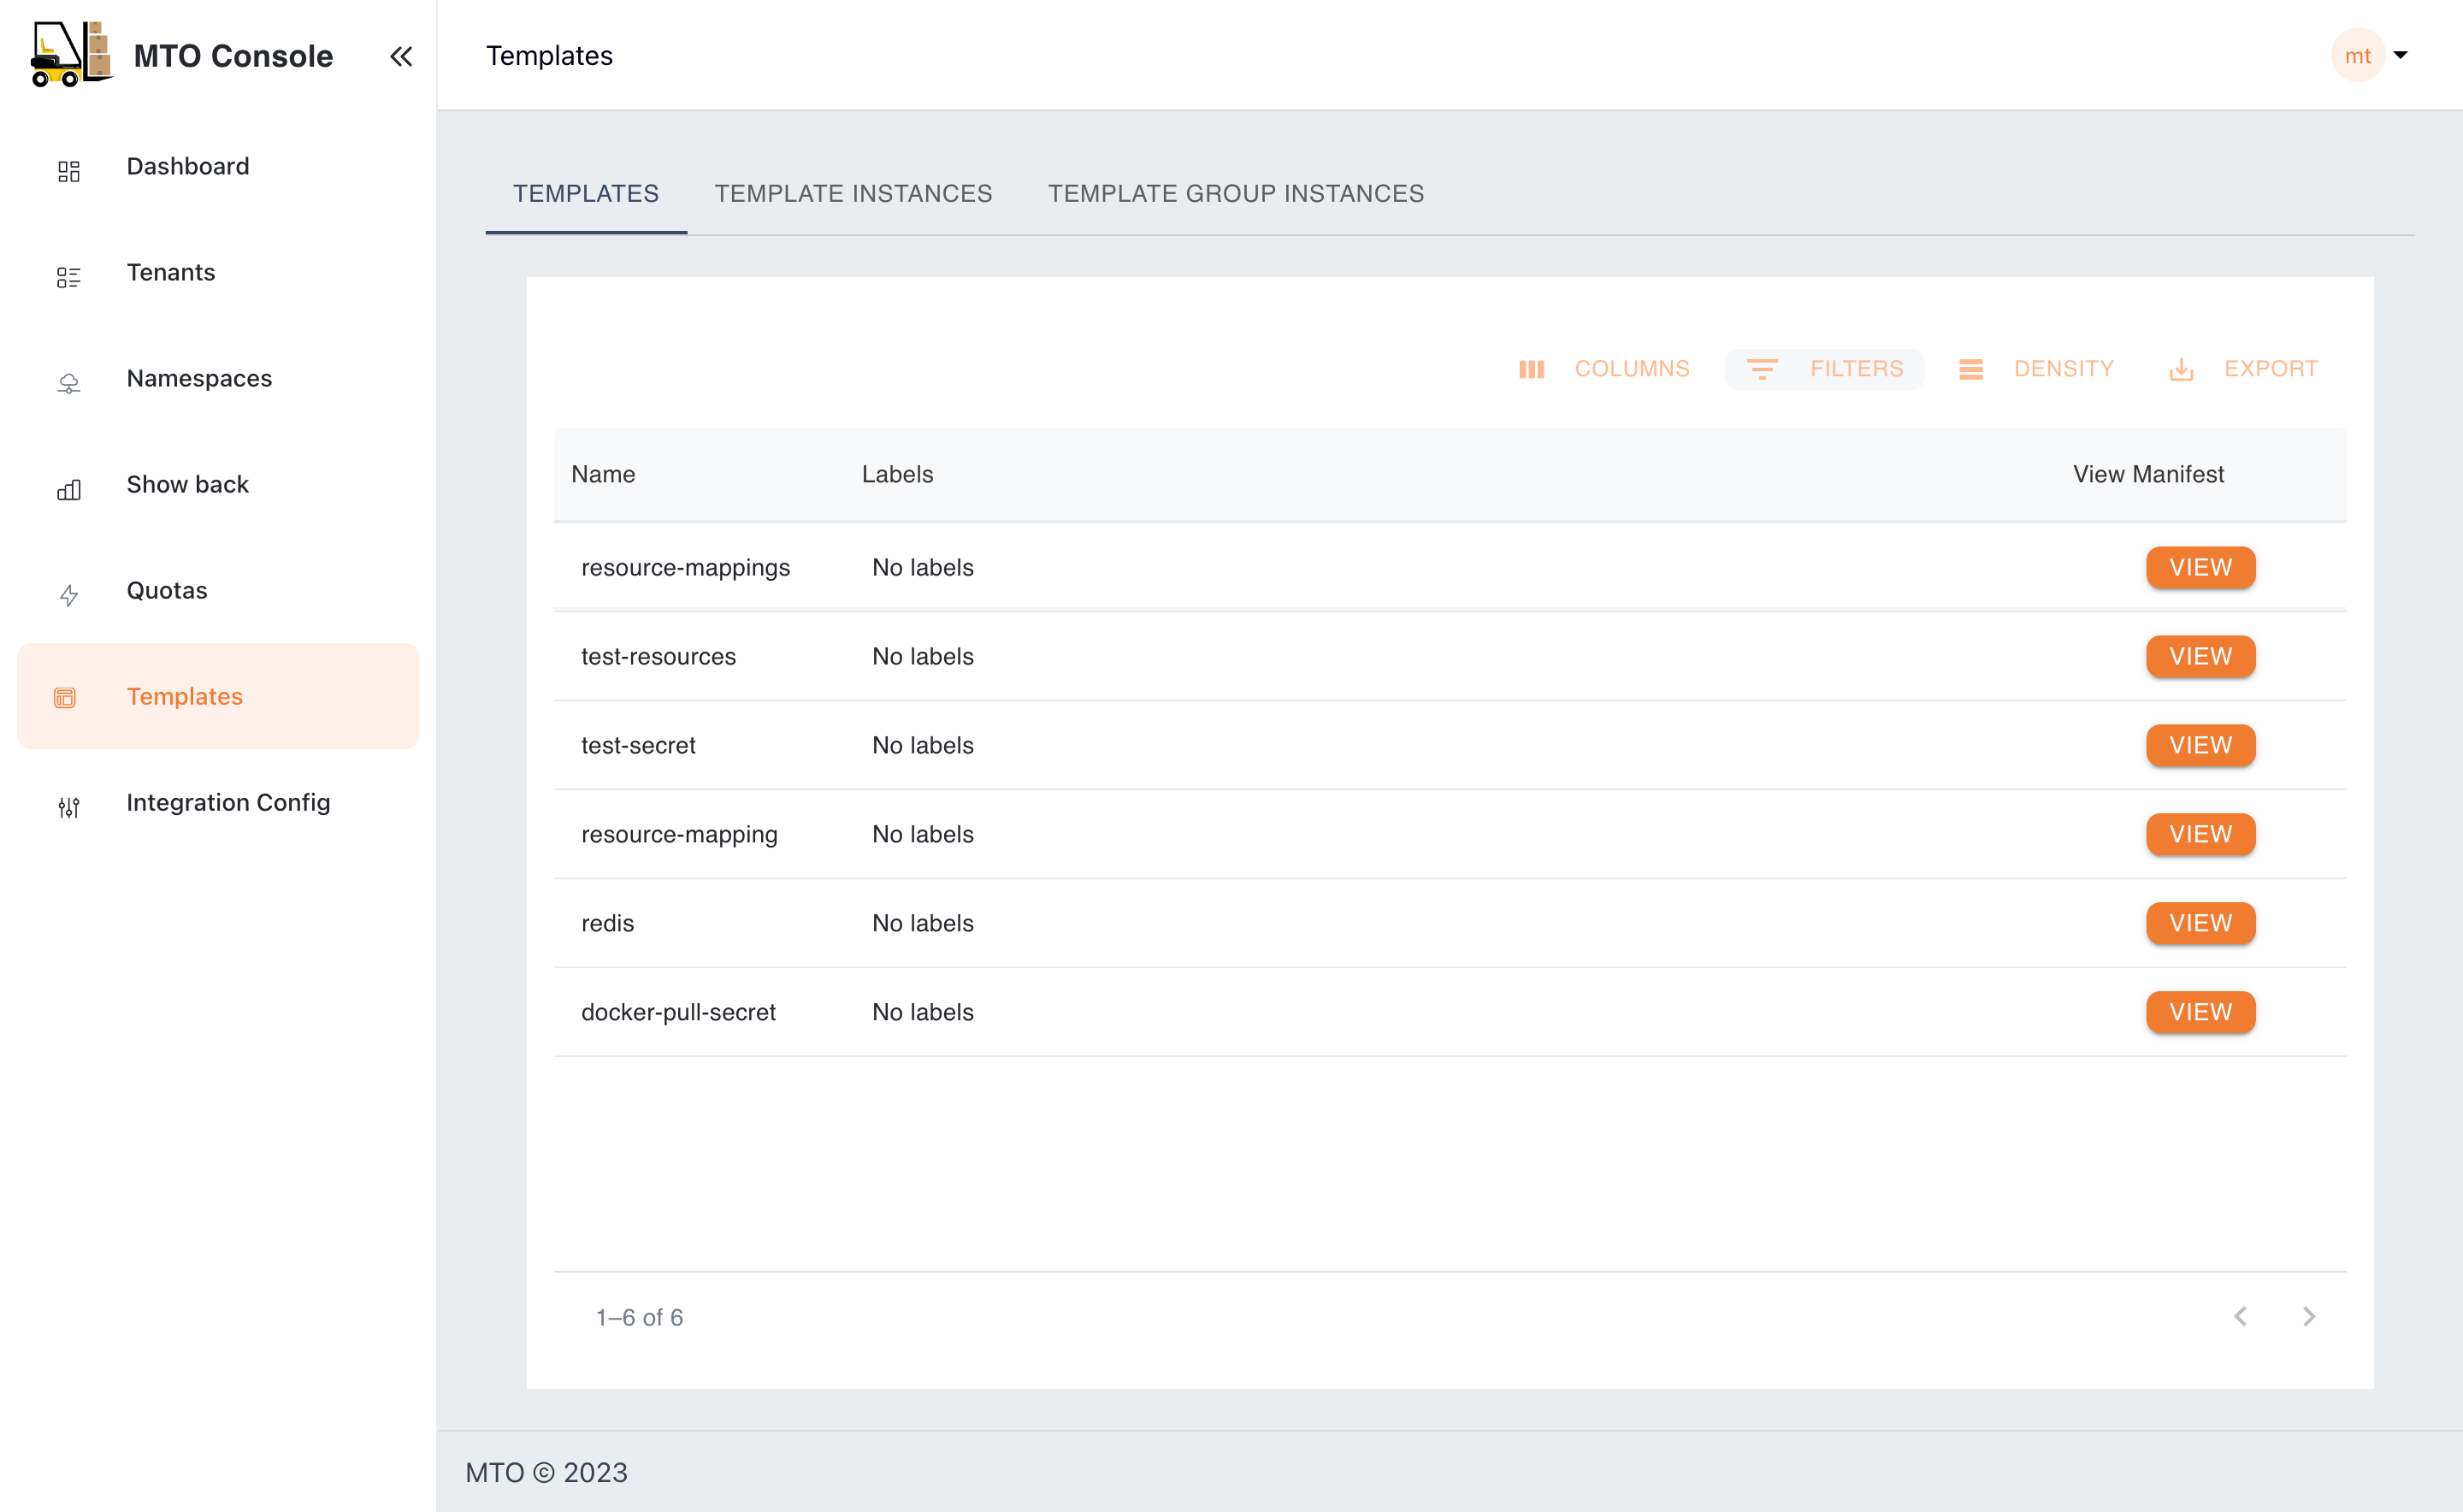
Task: Select the resource-mappings name cell
Action: click(685, 567)
